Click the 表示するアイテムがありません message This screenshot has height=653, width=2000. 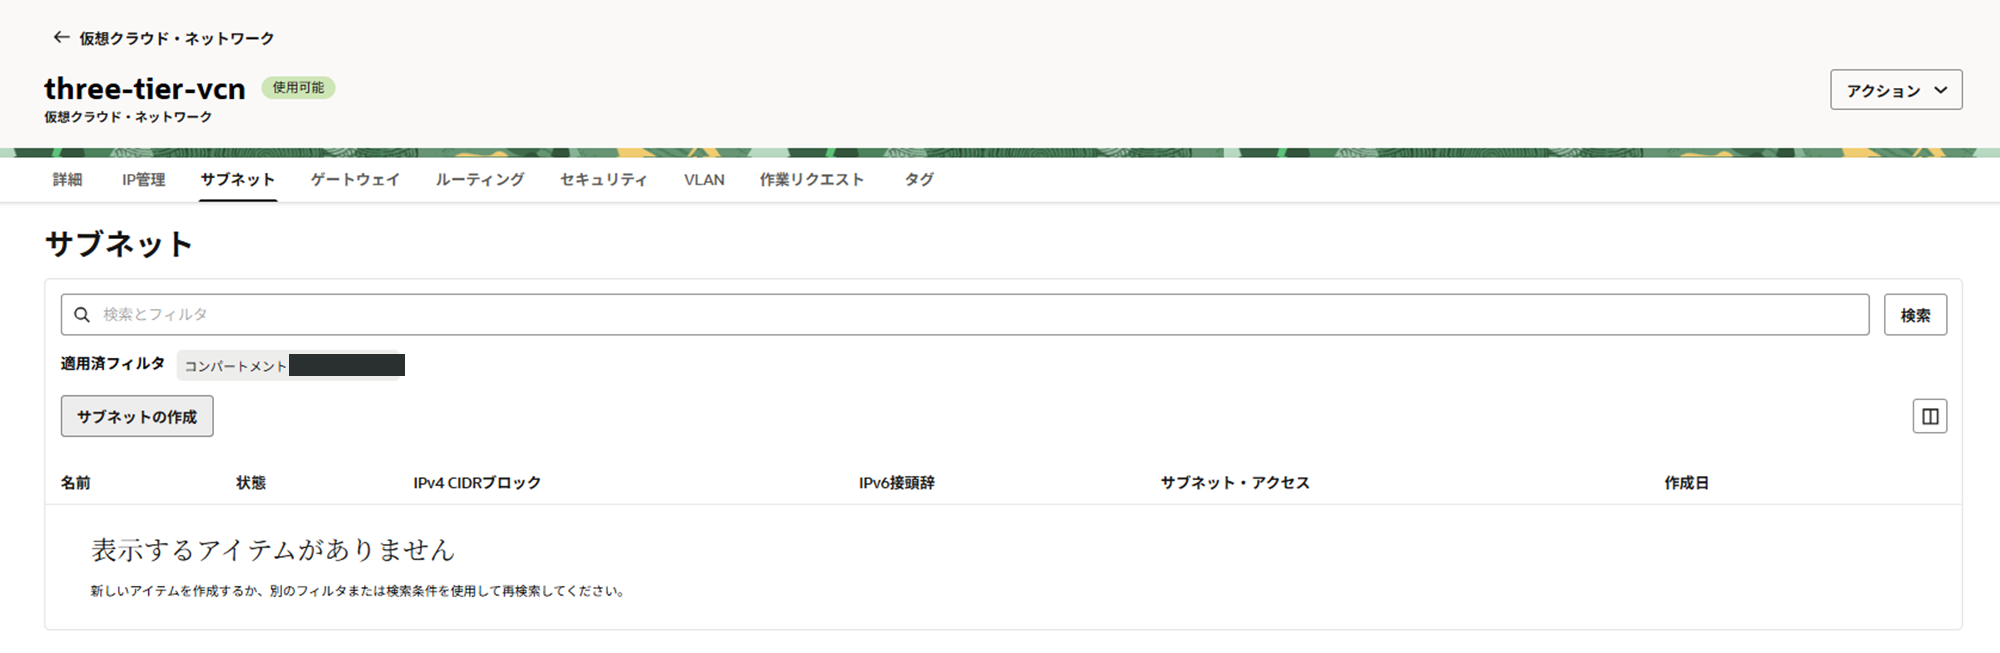[x=273, y=549]
